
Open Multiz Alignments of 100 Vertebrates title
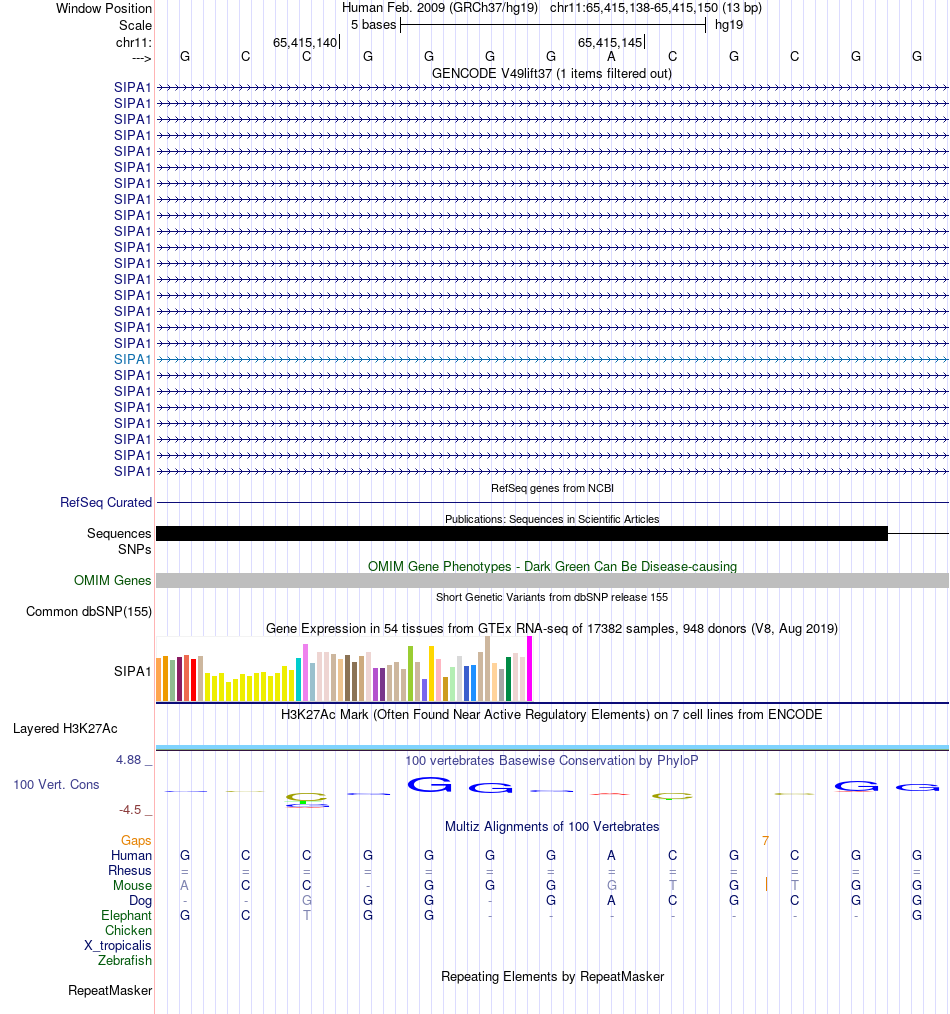(x=552, y=826)
